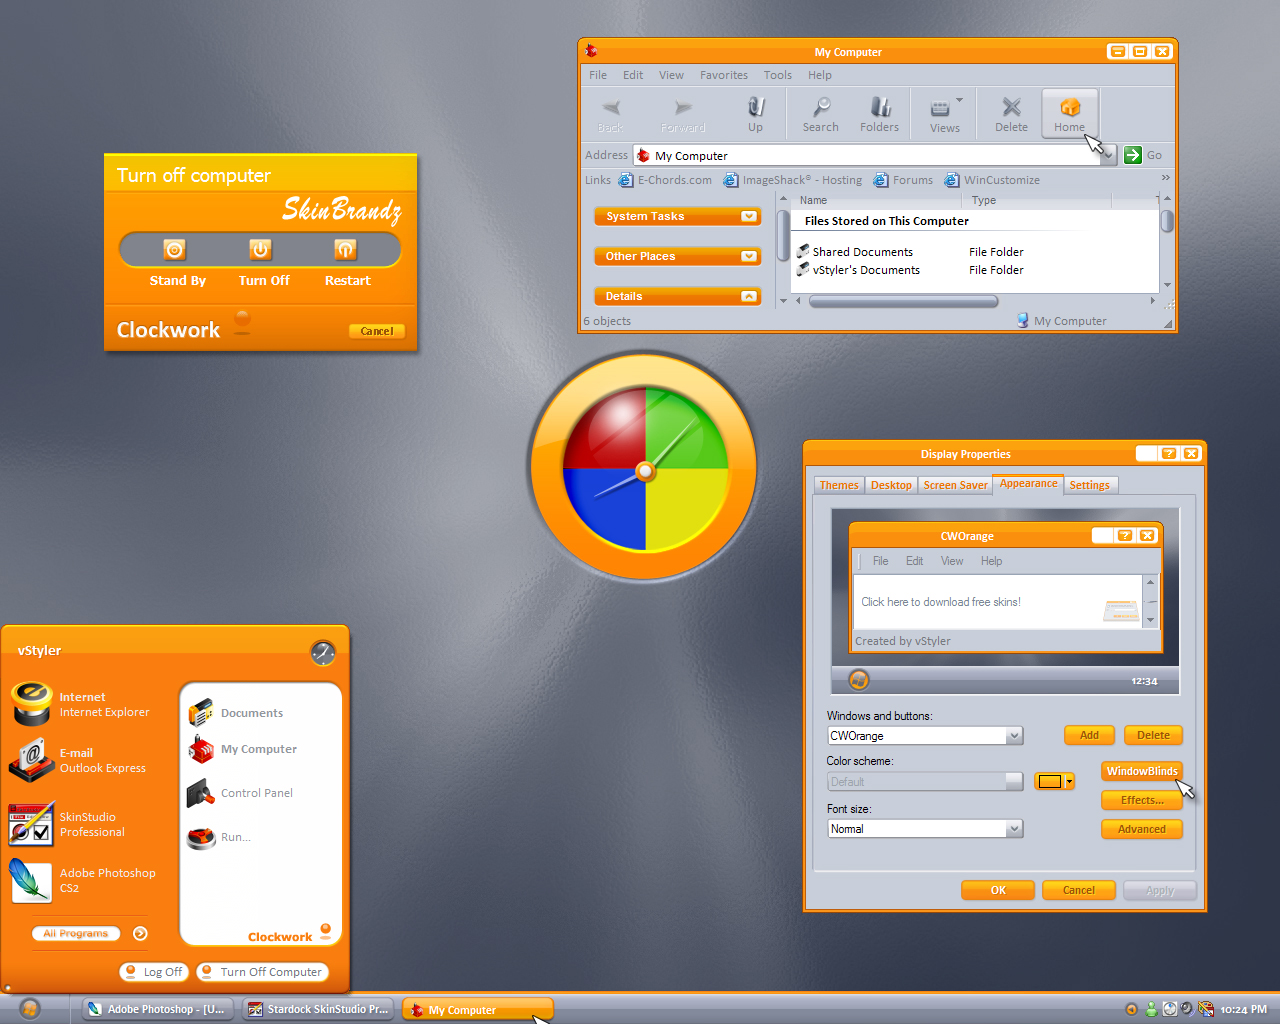Switch to the Settings tab

pyautogui.click(x=1089, y=485)
